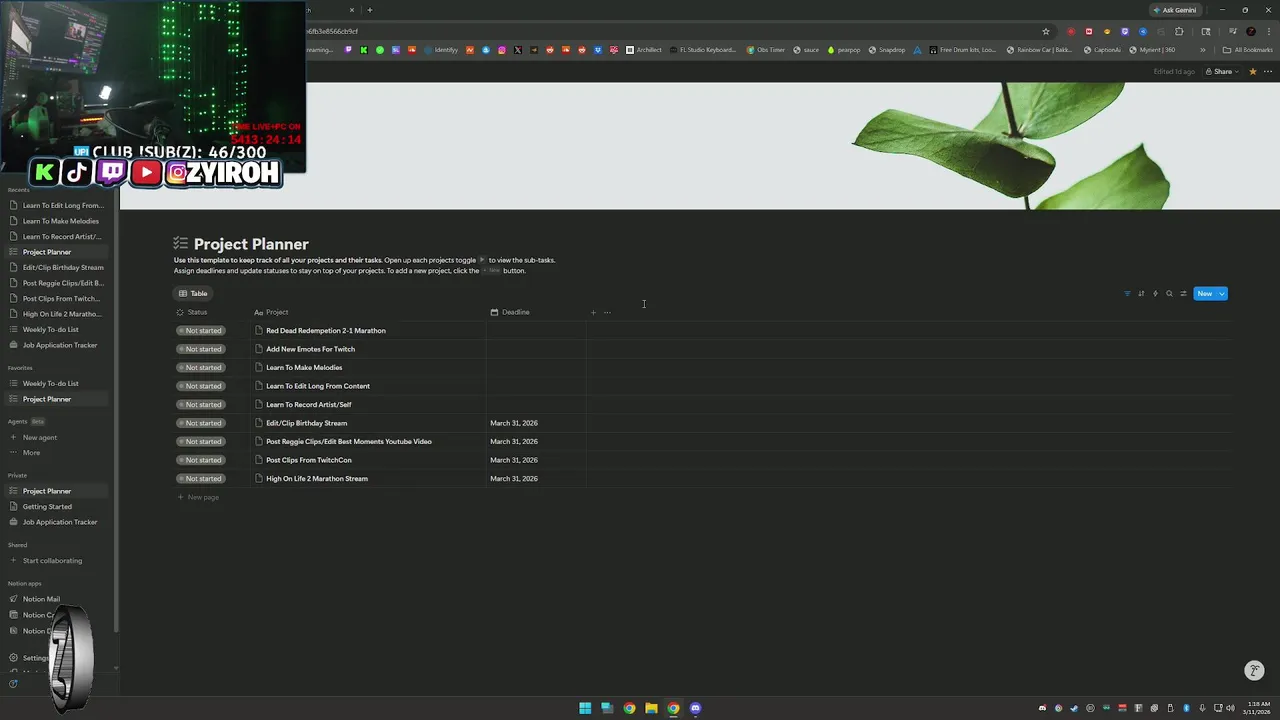Open the Edit/Clip Birthday Stream table row

click(x=306, y=423)
